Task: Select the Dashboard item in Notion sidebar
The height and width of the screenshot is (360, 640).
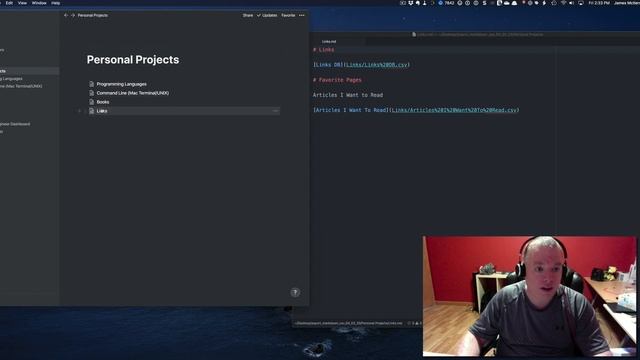Action: tap(15, 124)
